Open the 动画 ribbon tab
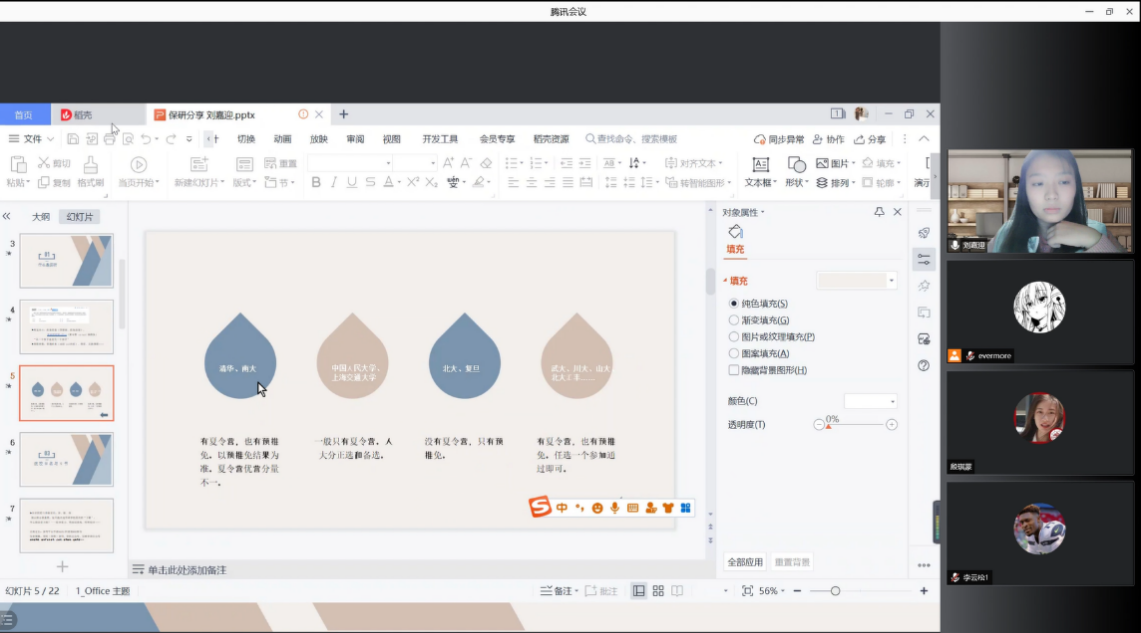1141x633 pixels. point(282,139)
